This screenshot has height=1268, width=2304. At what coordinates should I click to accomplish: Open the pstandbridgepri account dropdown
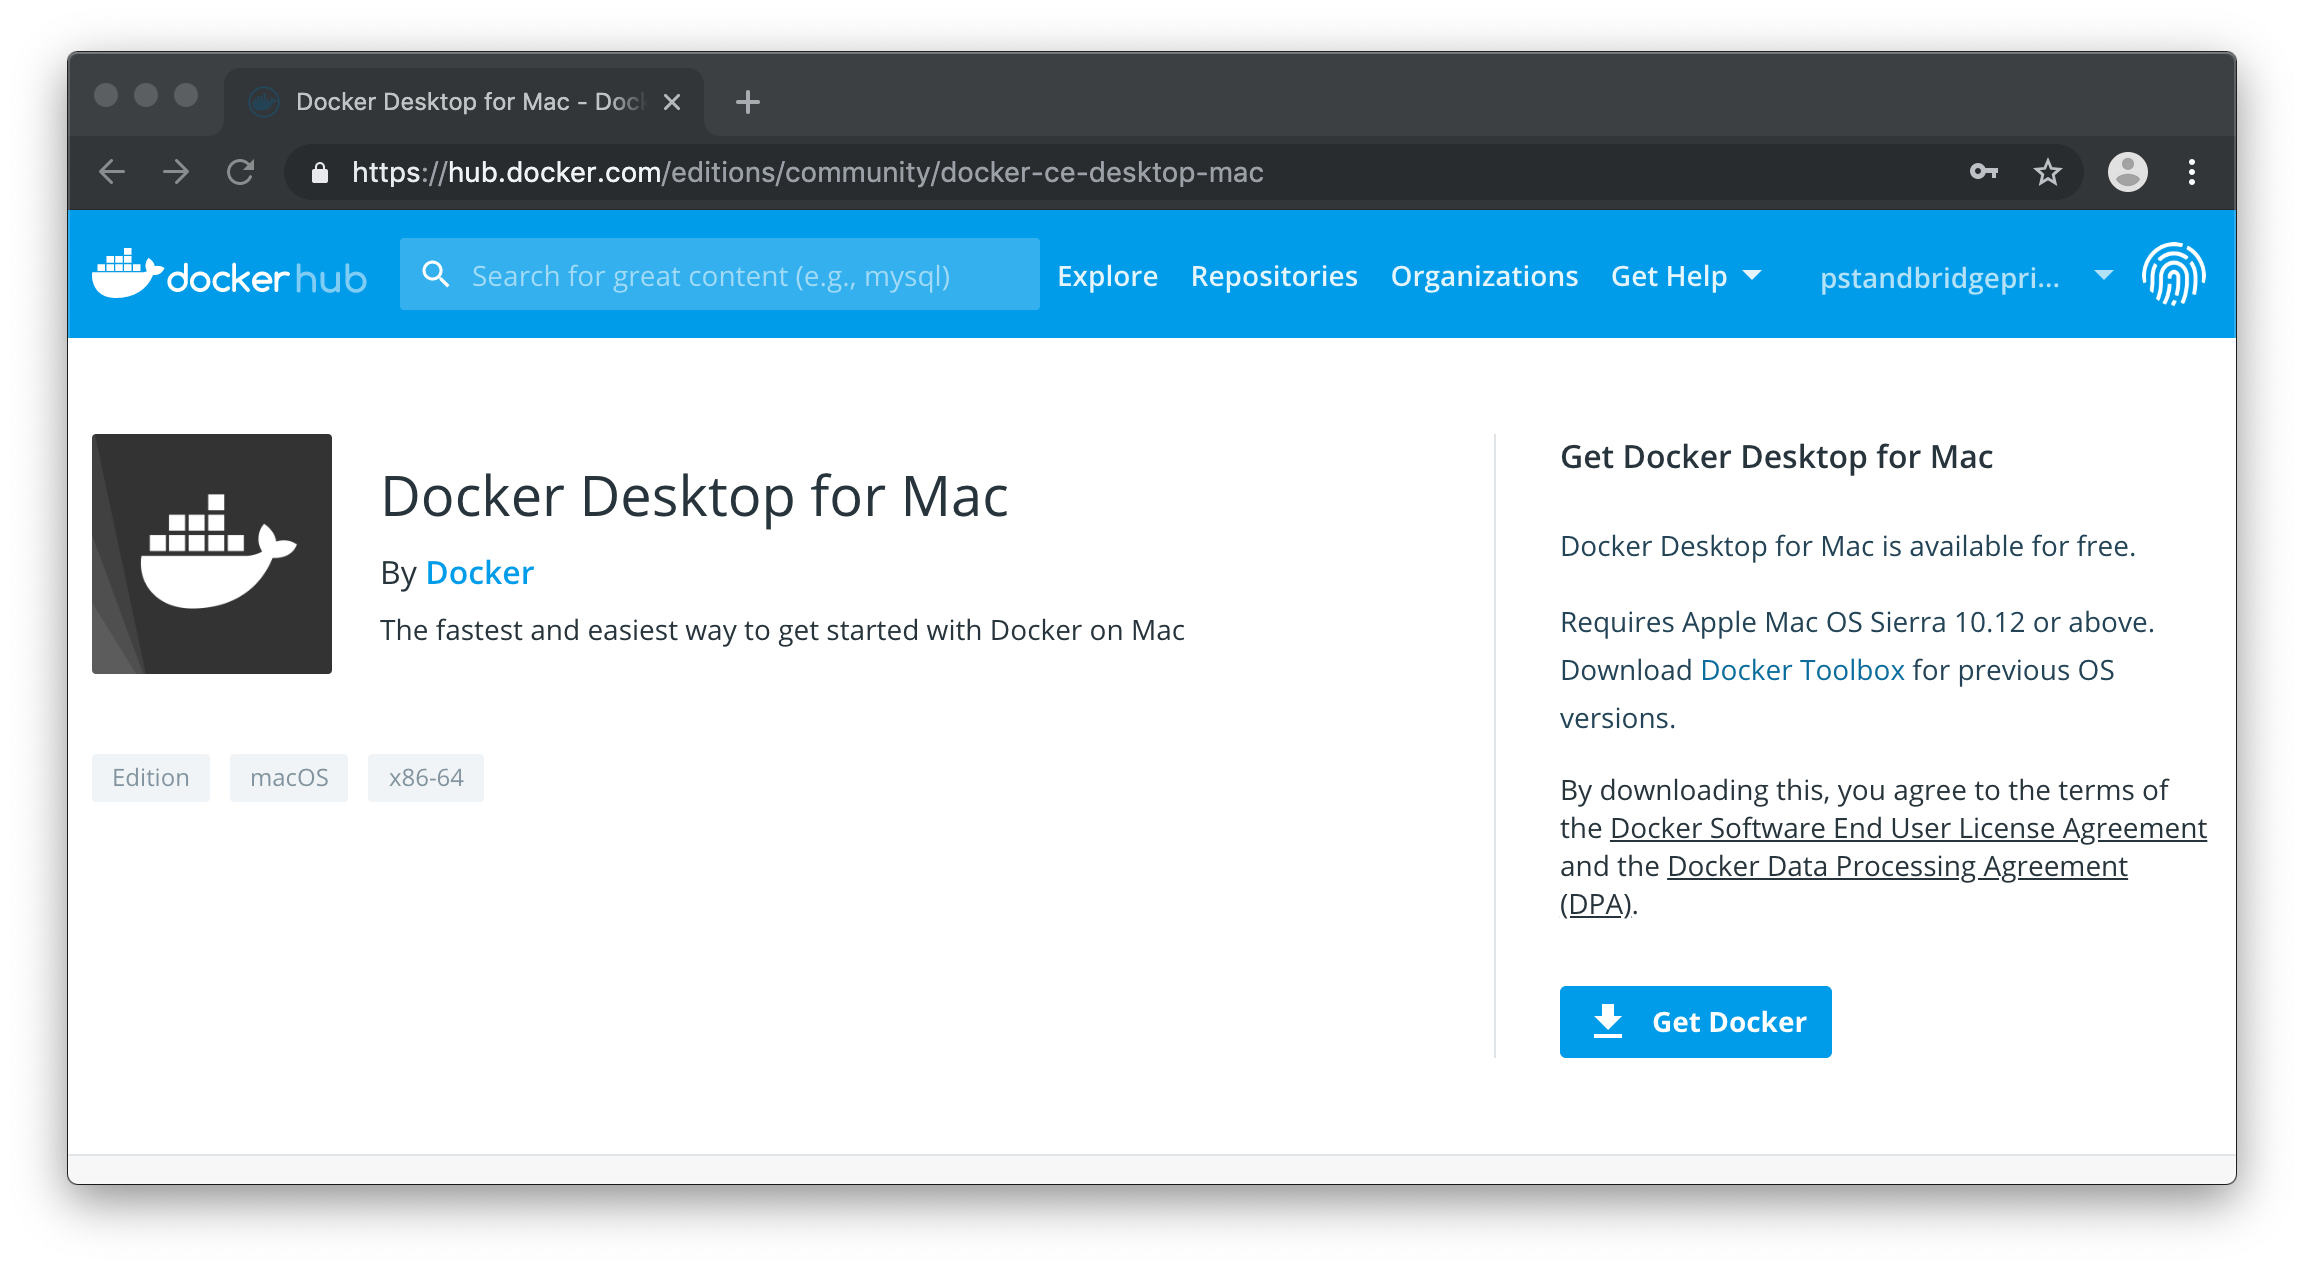point(1964,277)
